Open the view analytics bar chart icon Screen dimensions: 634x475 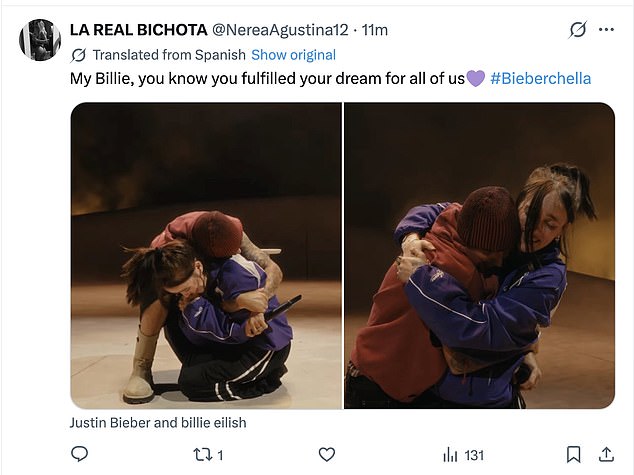449,455
